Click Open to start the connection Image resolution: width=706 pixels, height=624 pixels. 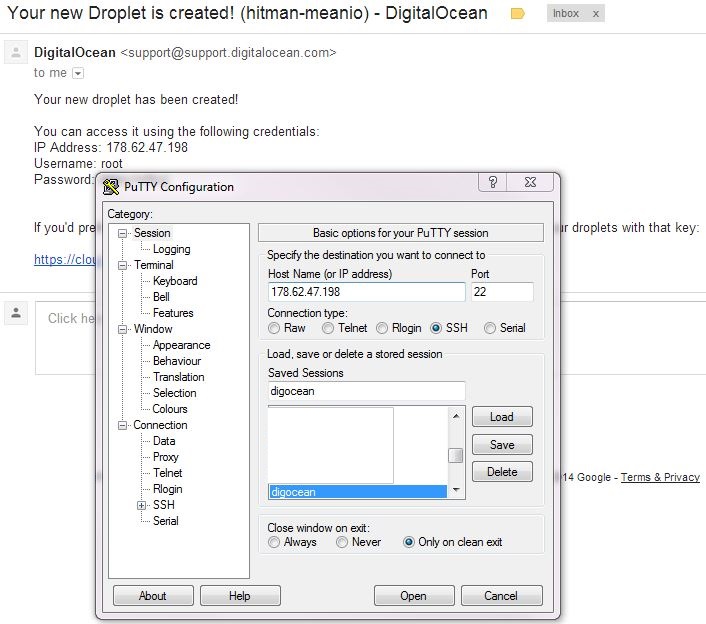click(x=414, y=596)
